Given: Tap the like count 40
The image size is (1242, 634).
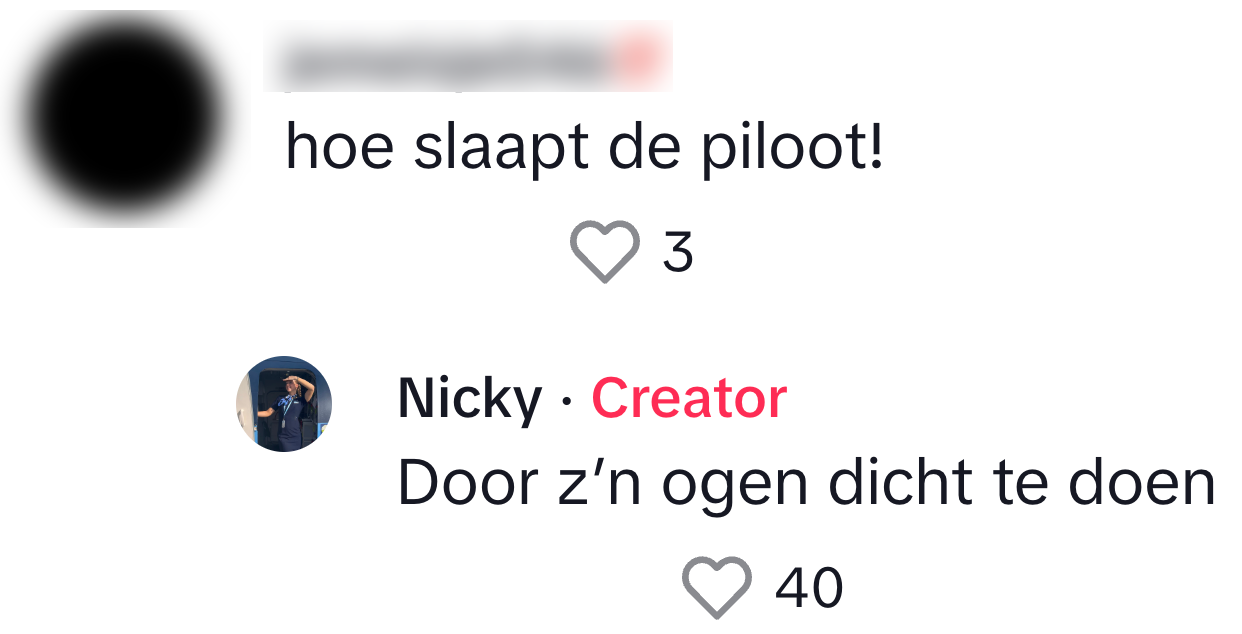Looking at the screenshot, I should (810, 588).
